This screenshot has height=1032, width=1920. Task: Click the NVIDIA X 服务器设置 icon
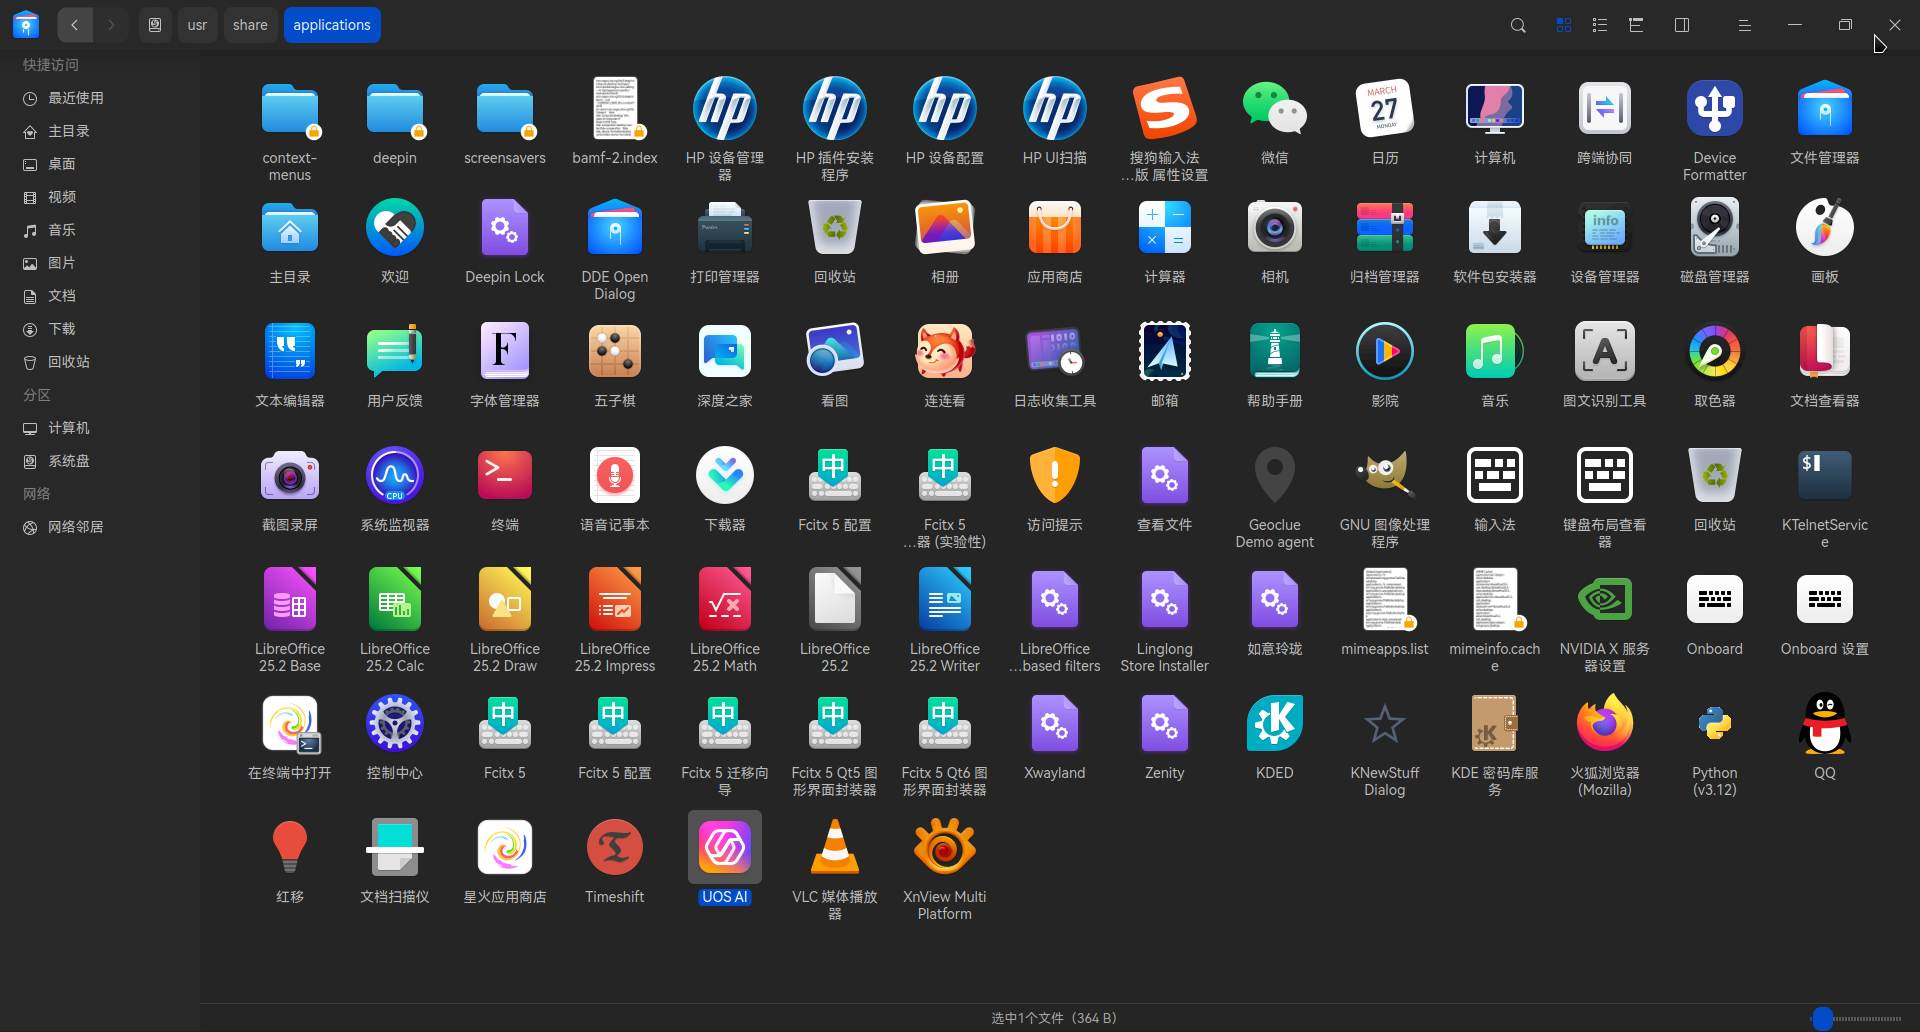coord(1604,599)
